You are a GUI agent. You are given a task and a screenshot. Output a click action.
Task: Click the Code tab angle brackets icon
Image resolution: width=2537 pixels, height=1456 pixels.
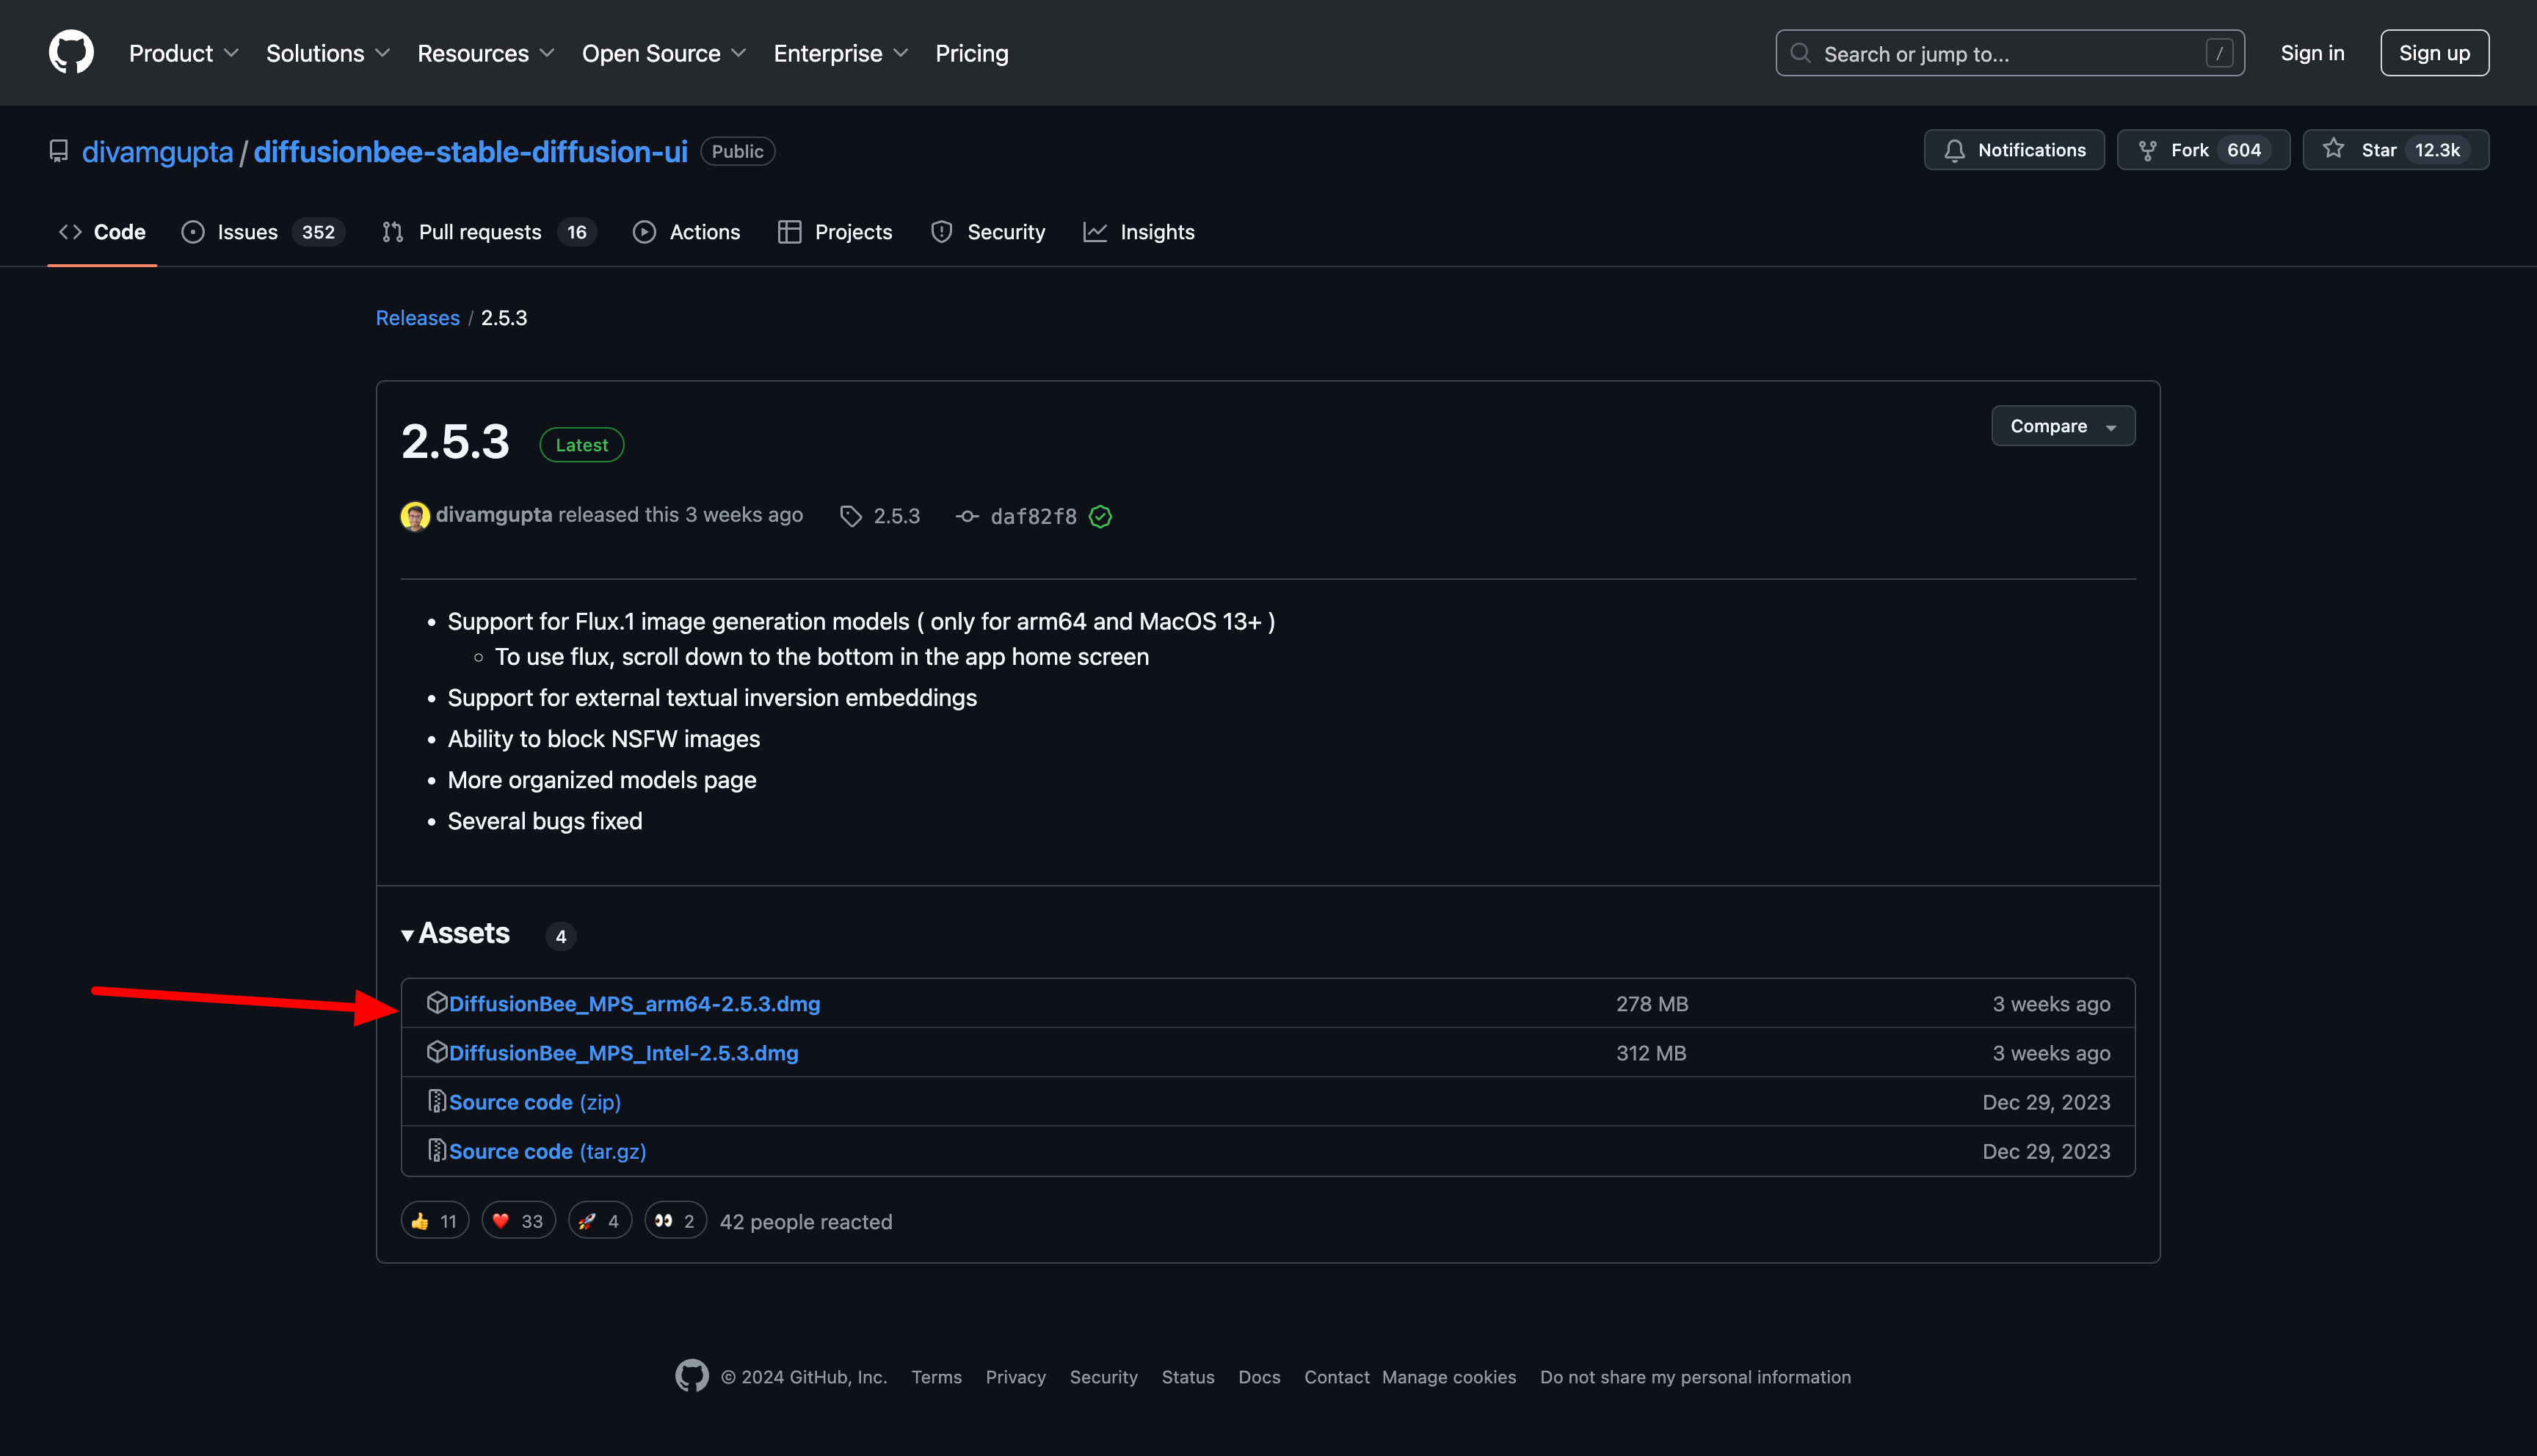click(x=70, y=232)
